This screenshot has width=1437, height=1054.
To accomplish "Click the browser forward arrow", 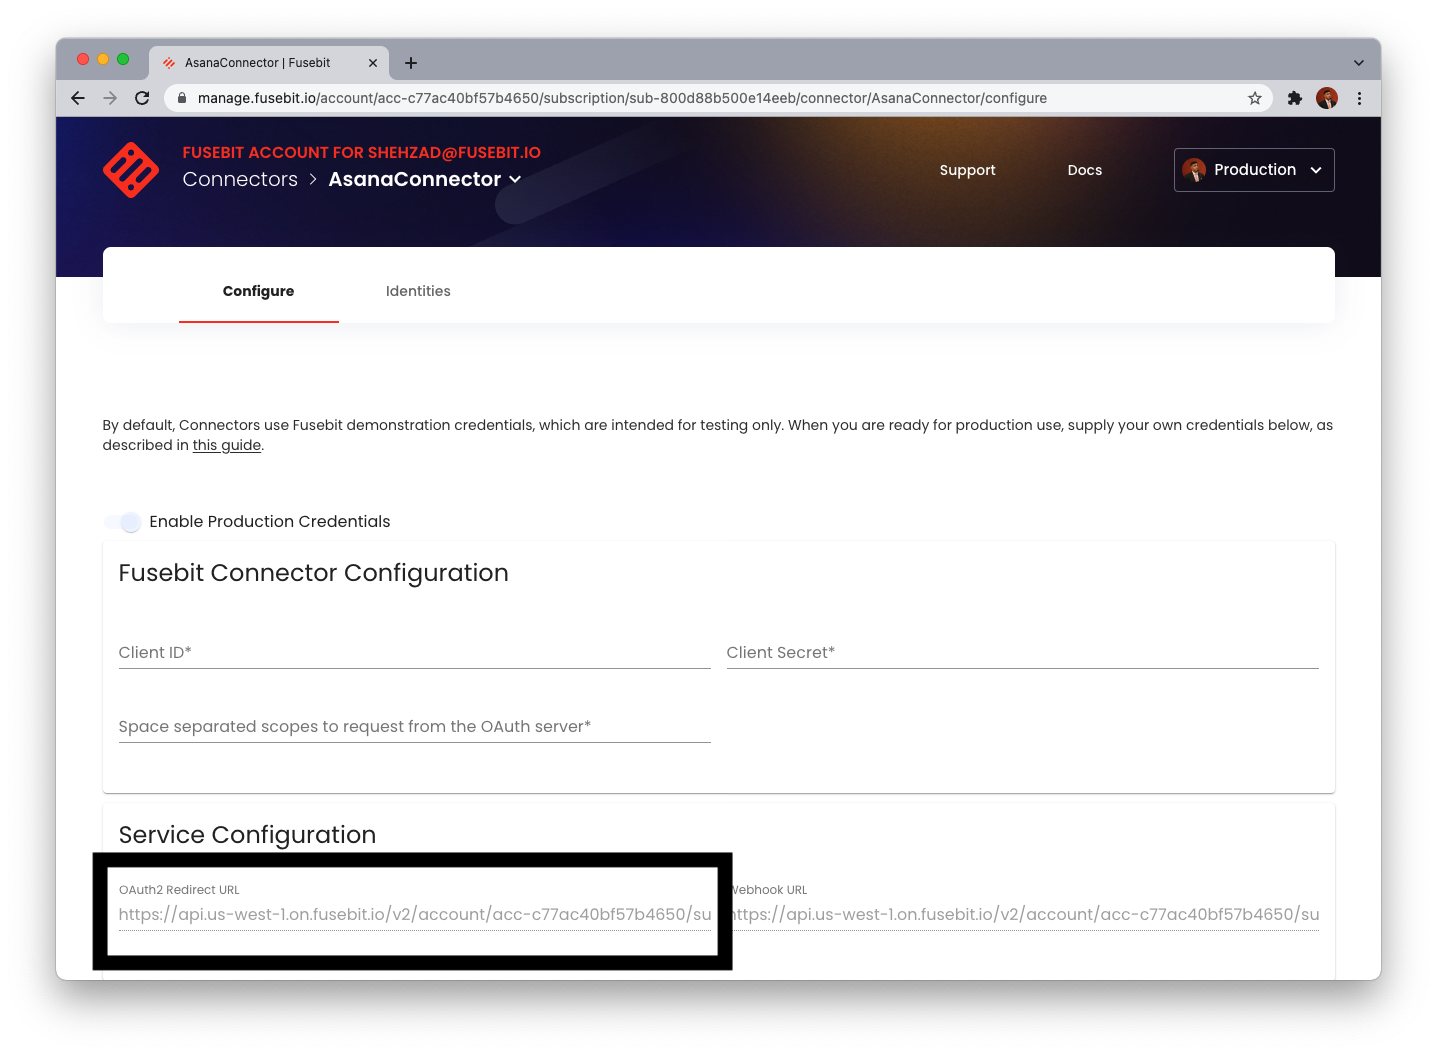I will pyautogui.click(x=110, y=98).
